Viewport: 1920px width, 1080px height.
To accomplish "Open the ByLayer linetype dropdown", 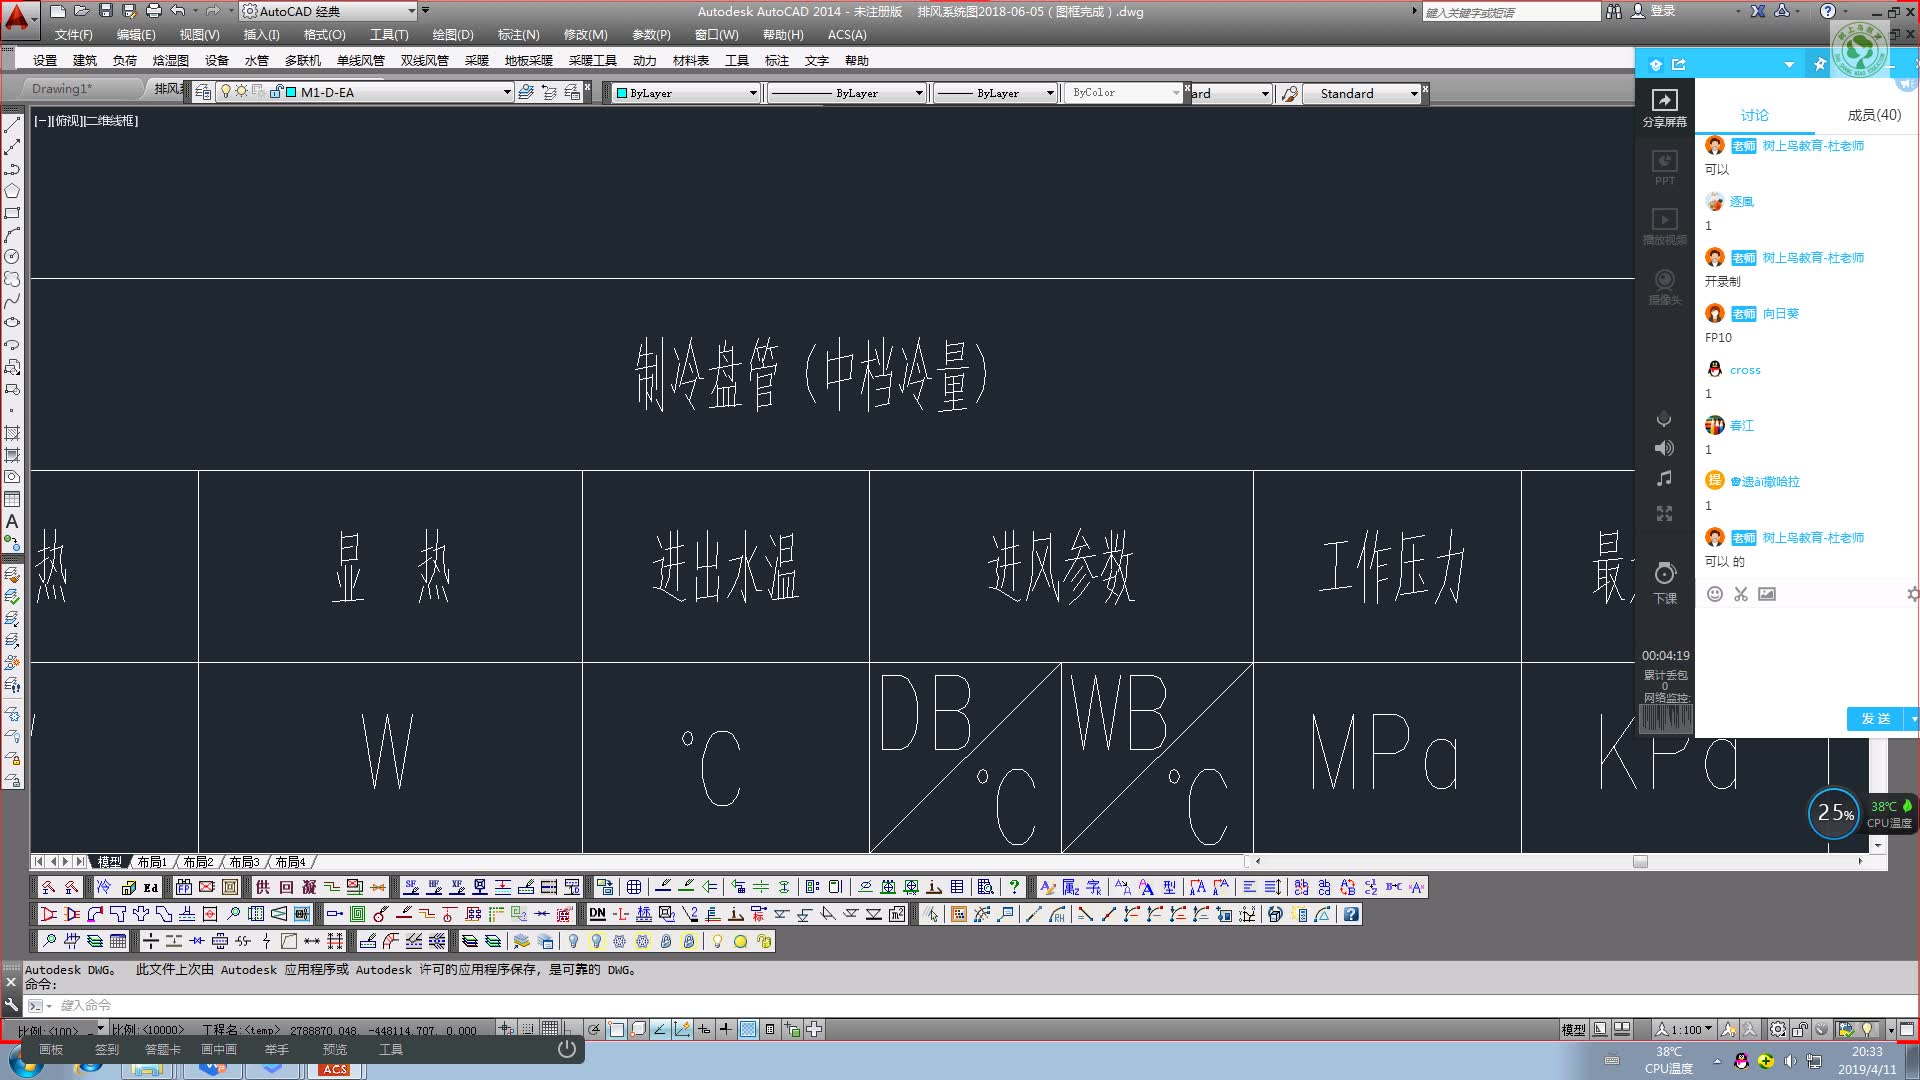I will [x=846, y=93].
